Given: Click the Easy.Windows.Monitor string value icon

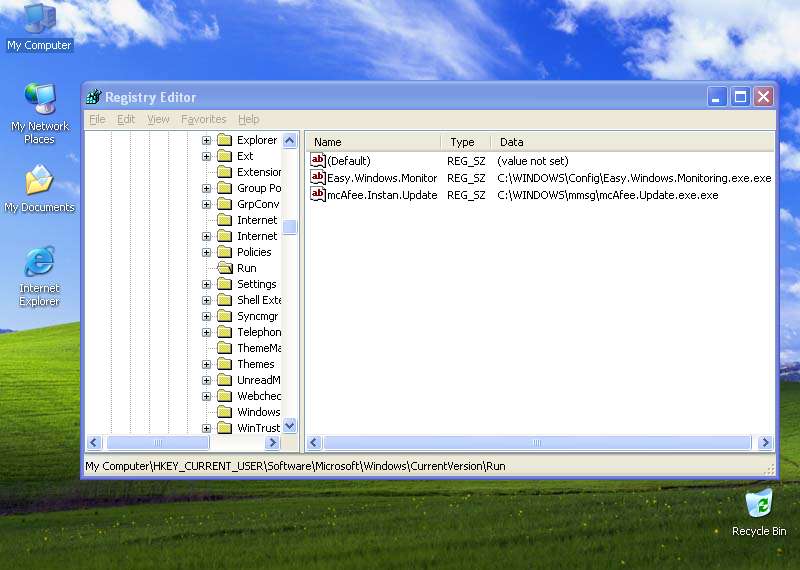Looking at the screenshot, I should [317, 178].
